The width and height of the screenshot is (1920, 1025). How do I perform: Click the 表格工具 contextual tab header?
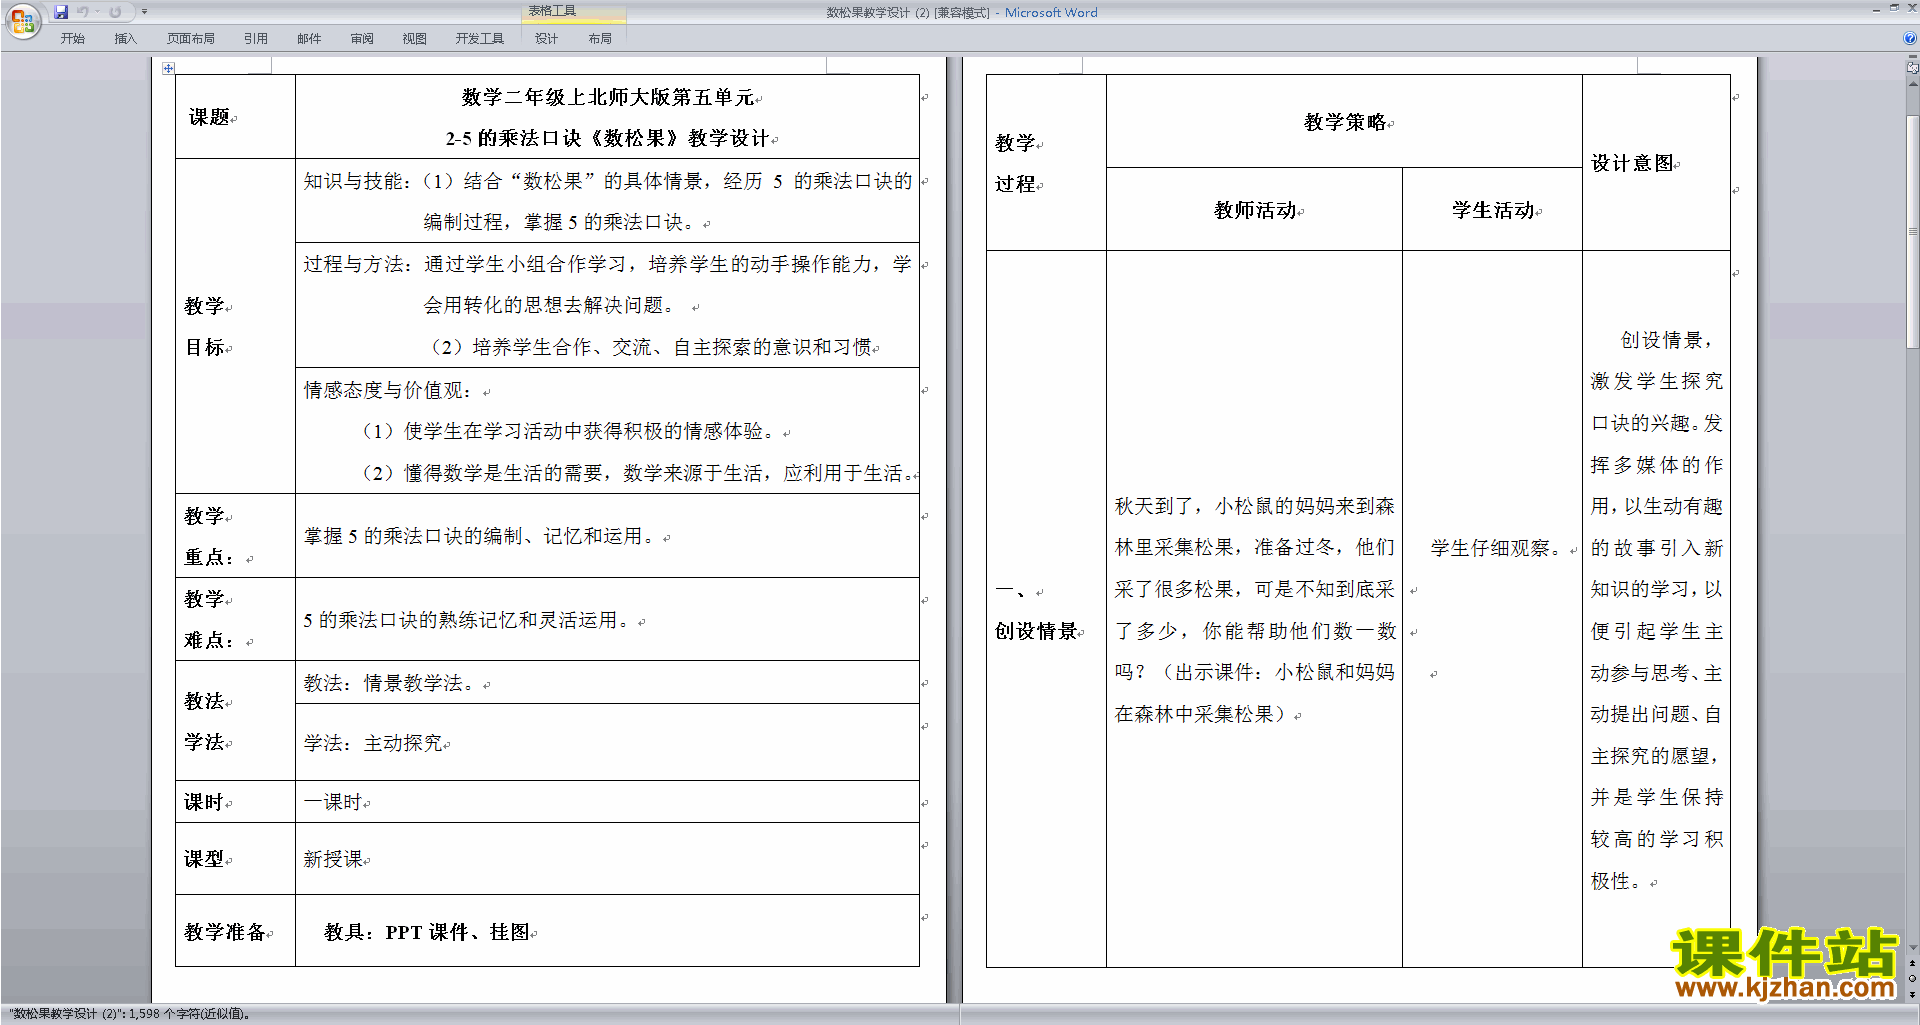pyautogui.click(x=574, y=11)
